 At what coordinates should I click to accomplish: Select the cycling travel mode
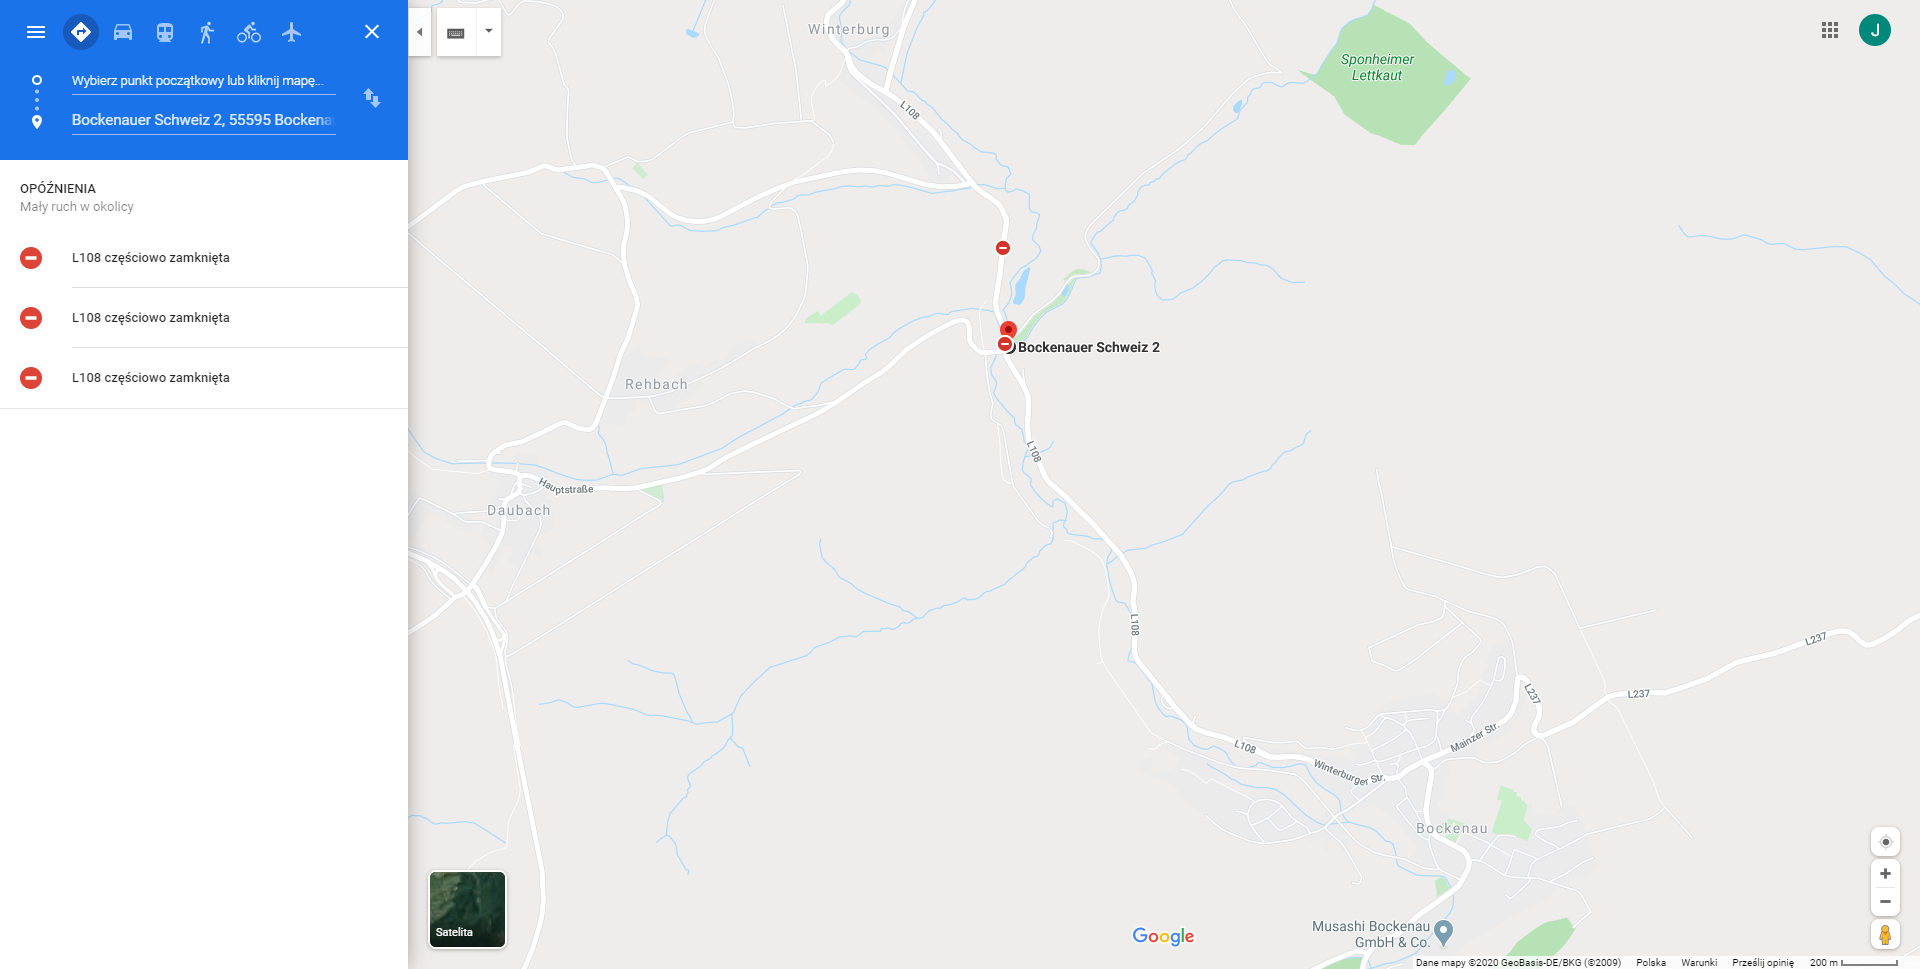click(x=249, y=32)
